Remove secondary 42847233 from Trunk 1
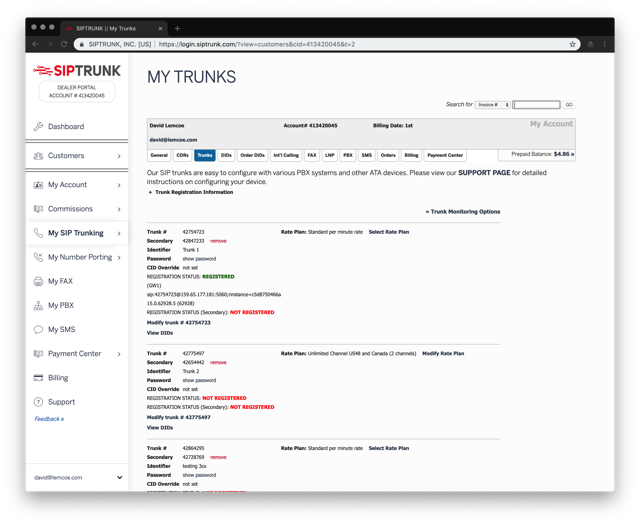The width and height of the screenshot is (640, 525). click(218, 241)
